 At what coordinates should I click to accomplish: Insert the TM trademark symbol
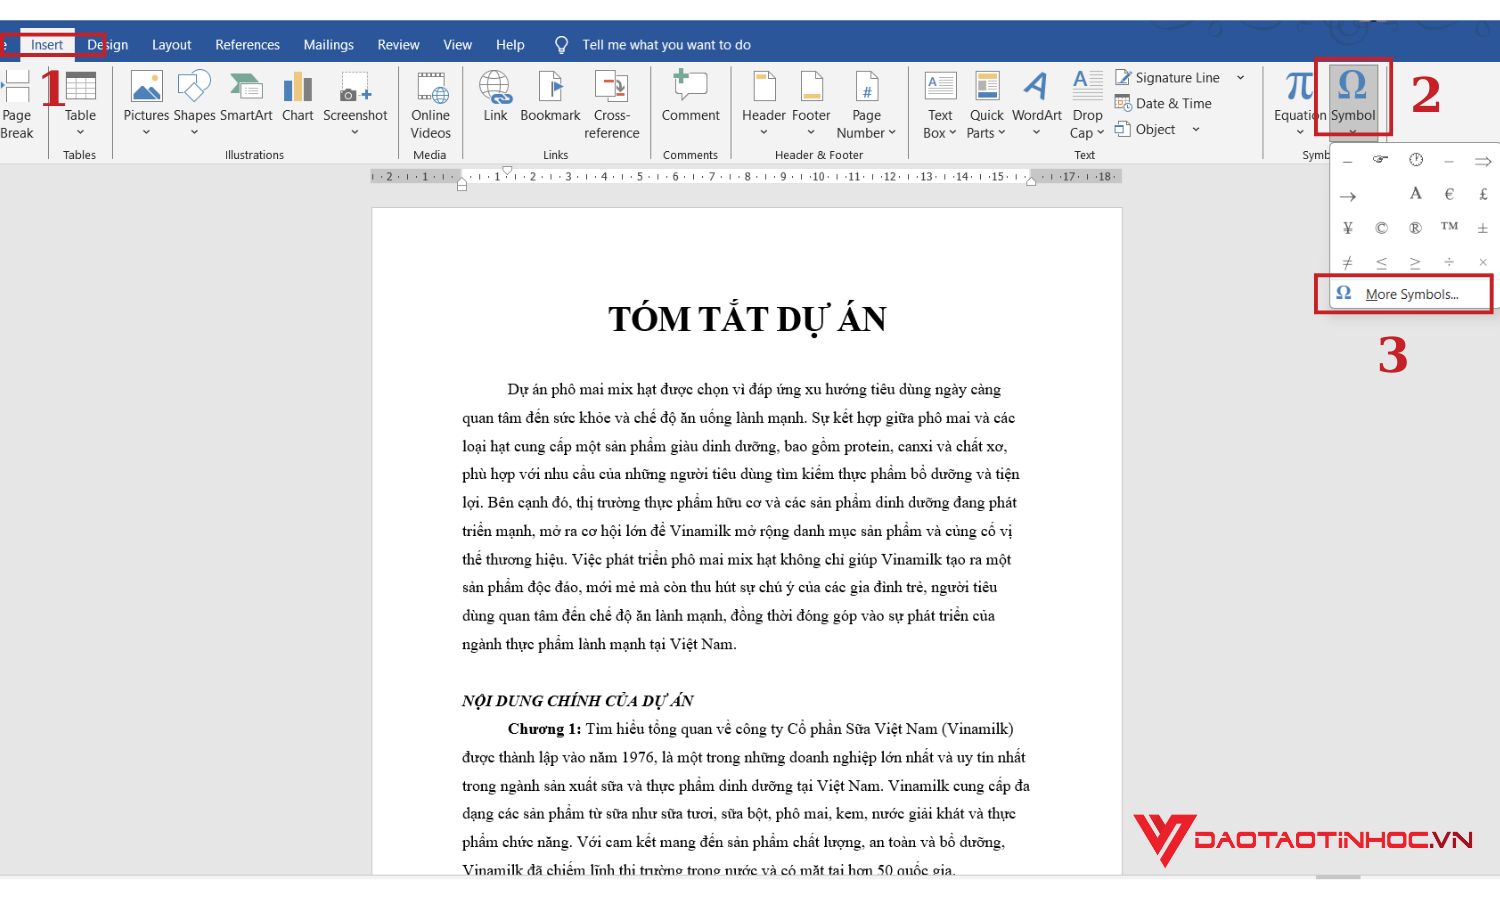[1449, 227]
